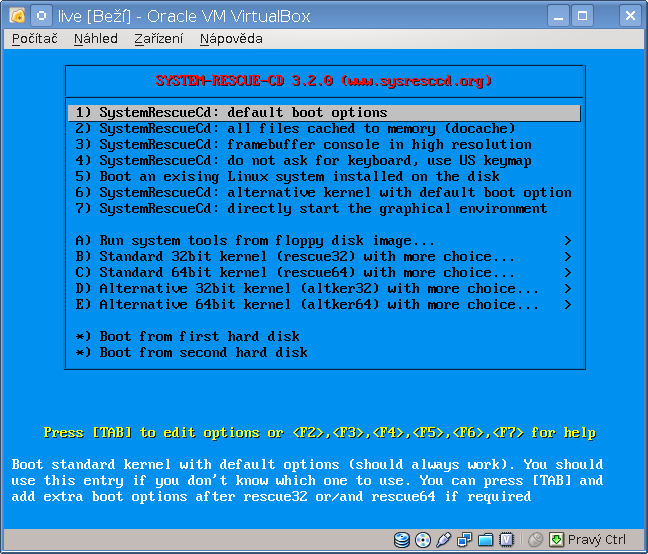
Task: Click the VirtualBox window title icon
Action: click(17, 16)
